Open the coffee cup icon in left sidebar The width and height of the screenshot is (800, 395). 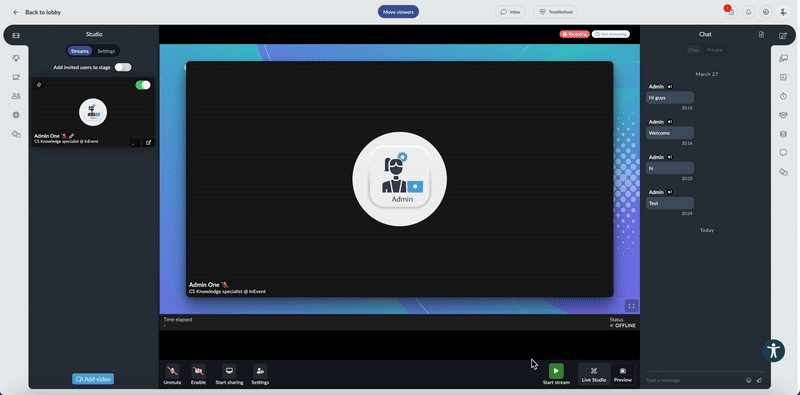coord(16,77)
